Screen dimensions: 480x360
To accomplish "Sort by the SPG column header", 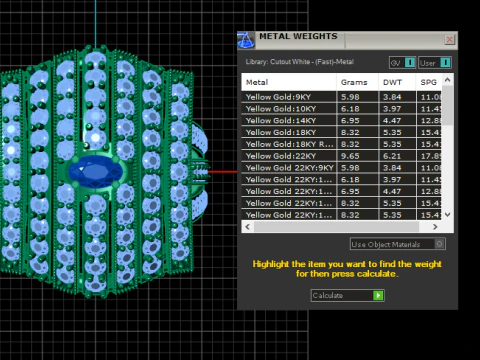I will click(429, 82).
